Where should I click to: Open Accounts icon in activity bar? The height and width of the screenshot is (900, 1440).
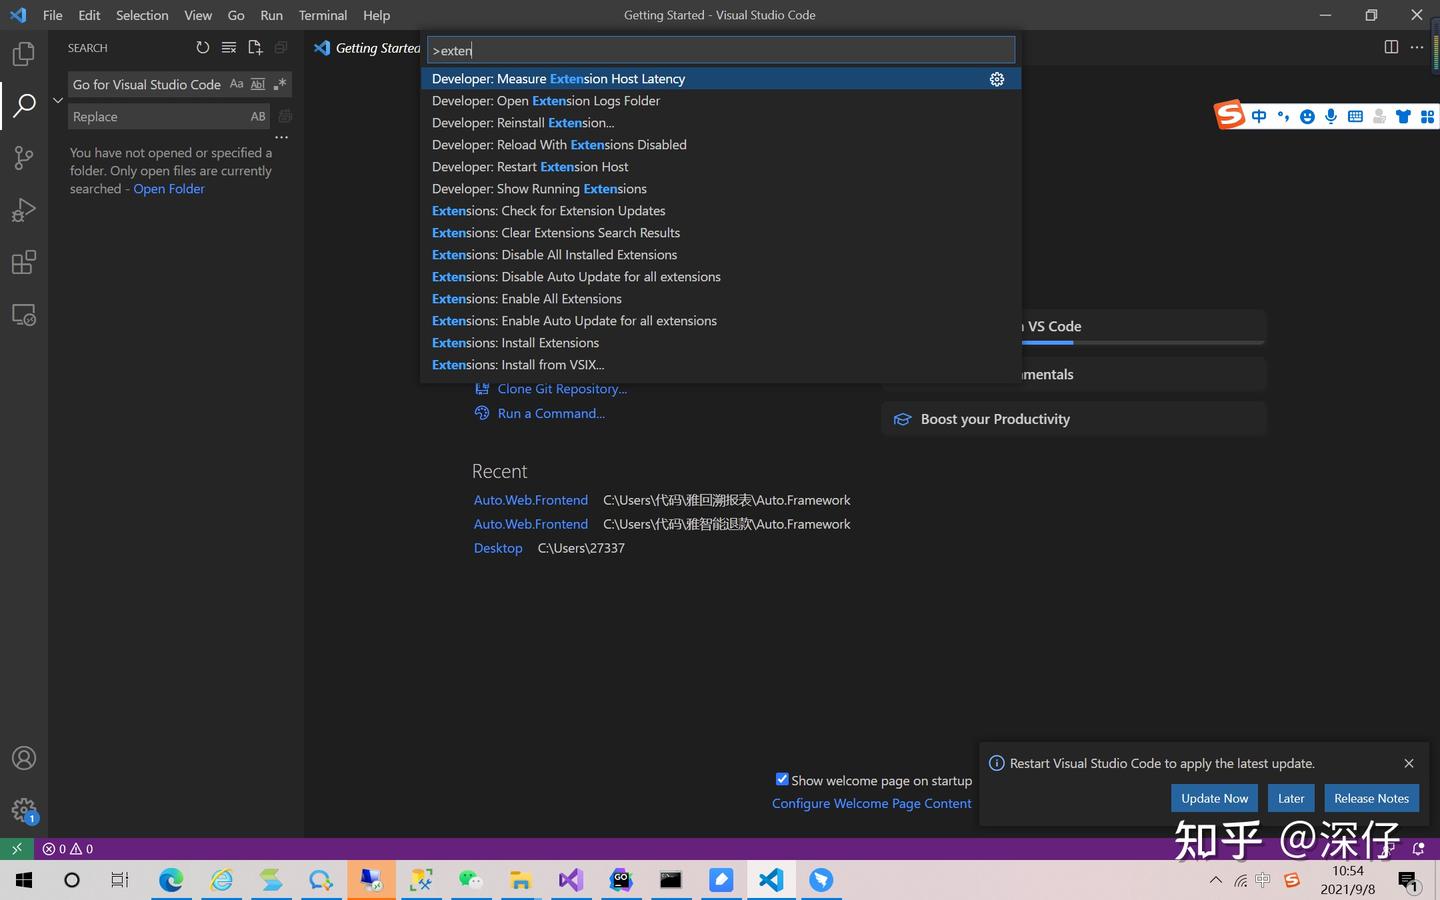click(24, 758)
